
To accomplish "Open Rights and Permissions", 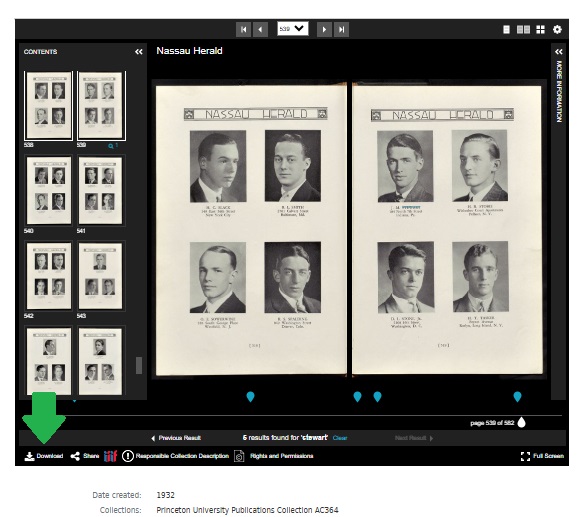I will pyautogui.click(x=282, y=456).
